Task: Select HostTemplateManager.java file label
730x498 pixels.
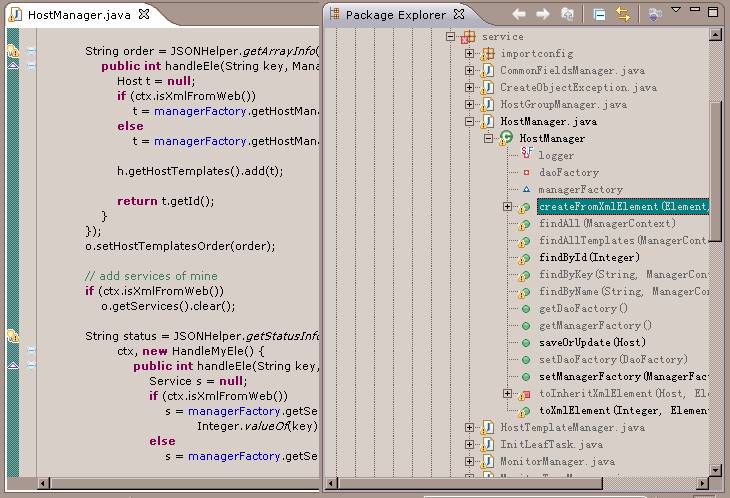Action: (572, 427)
